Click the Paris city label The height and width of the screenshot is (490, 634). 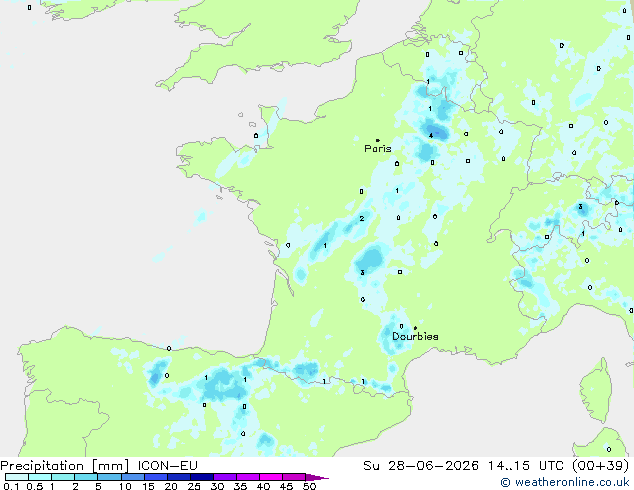pyautogui.click(x=378, y=149)
